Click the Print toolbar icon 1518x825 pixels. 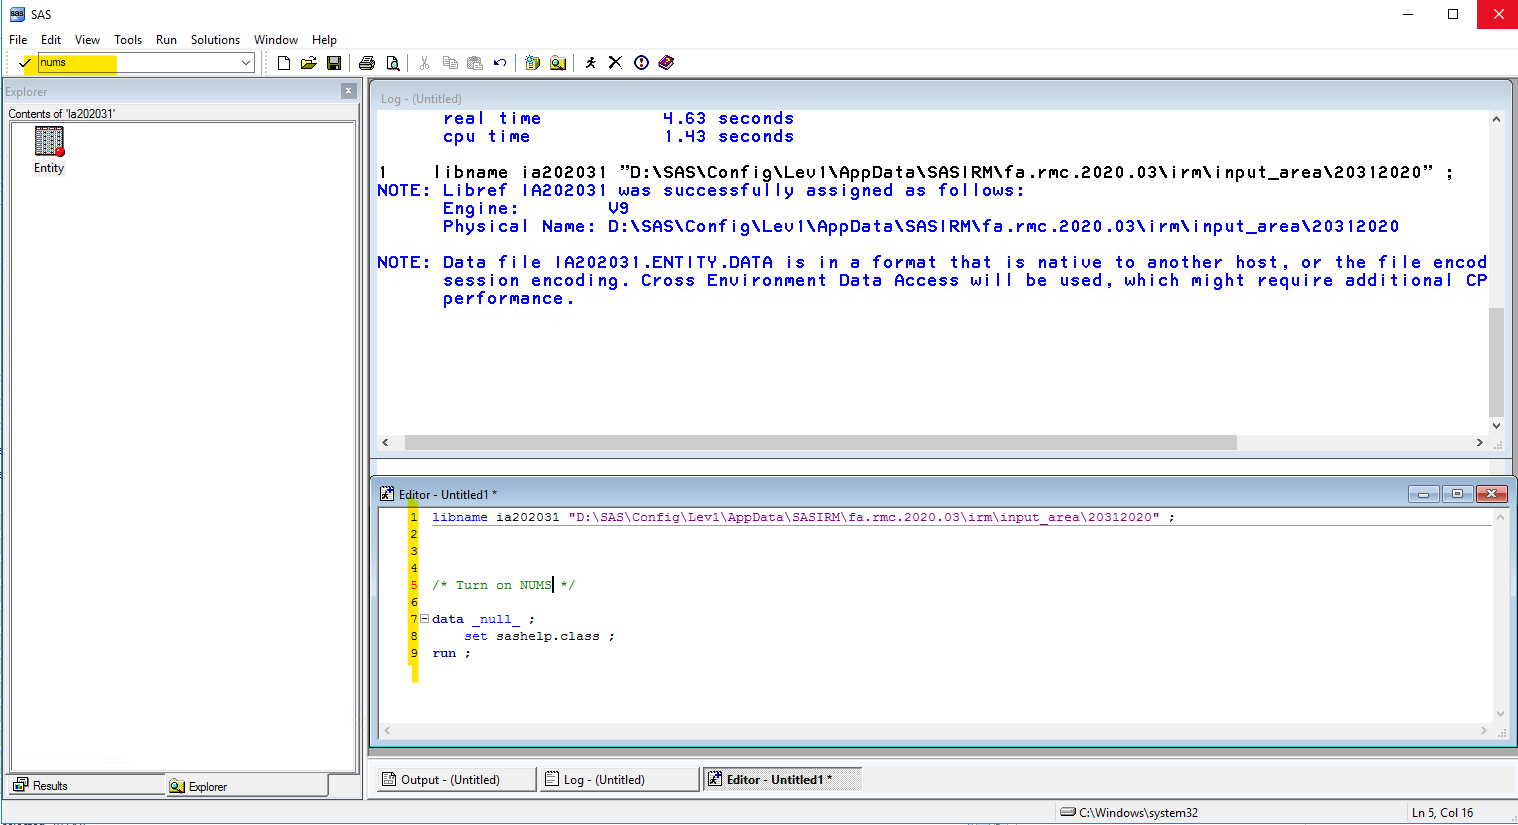367,63
